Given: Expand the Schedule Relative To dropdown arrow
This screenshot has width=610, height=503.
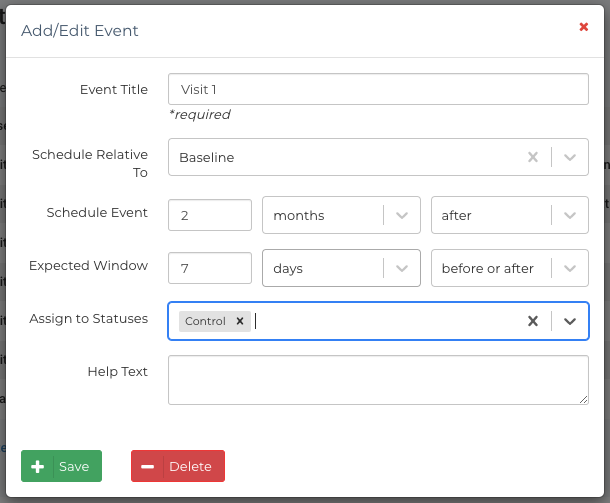Looking at the screenshot, I should click(x=570, y=157).
